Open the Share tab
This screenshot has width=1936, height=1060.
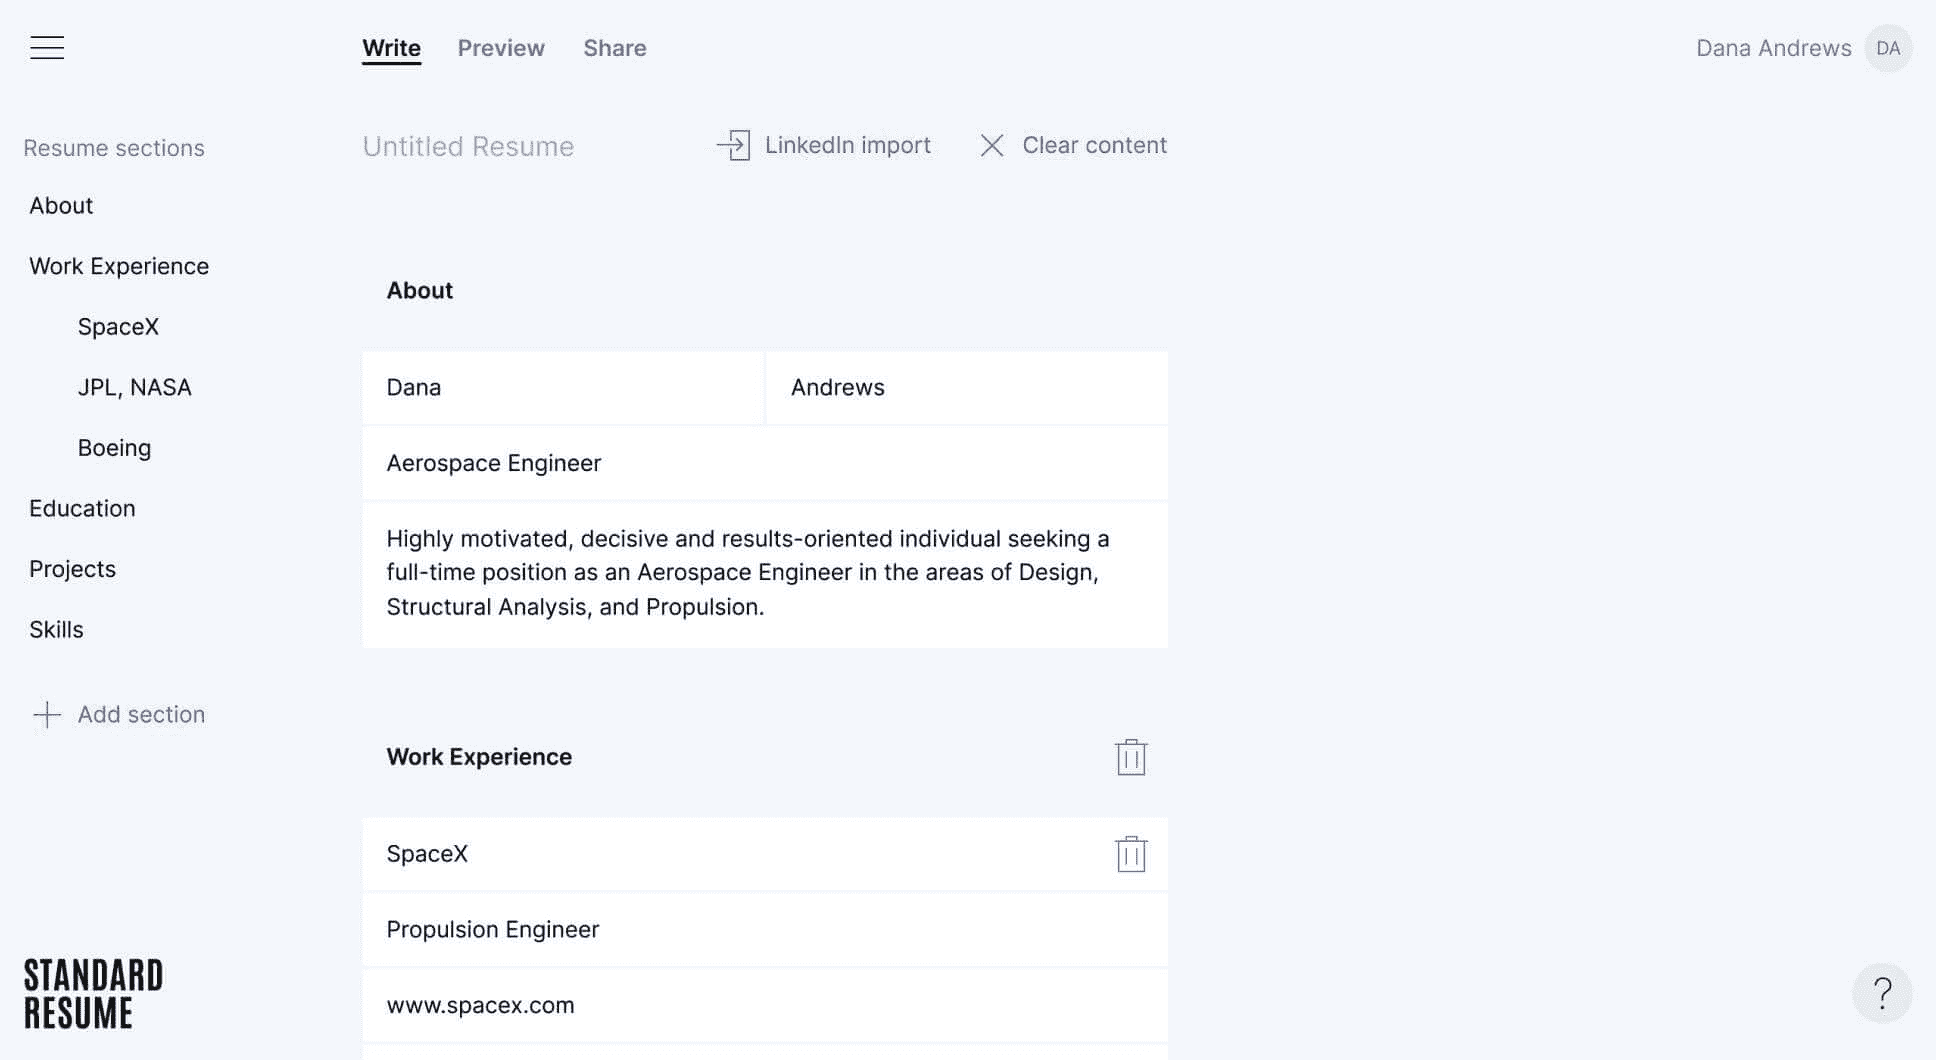(x=615, y=48)
